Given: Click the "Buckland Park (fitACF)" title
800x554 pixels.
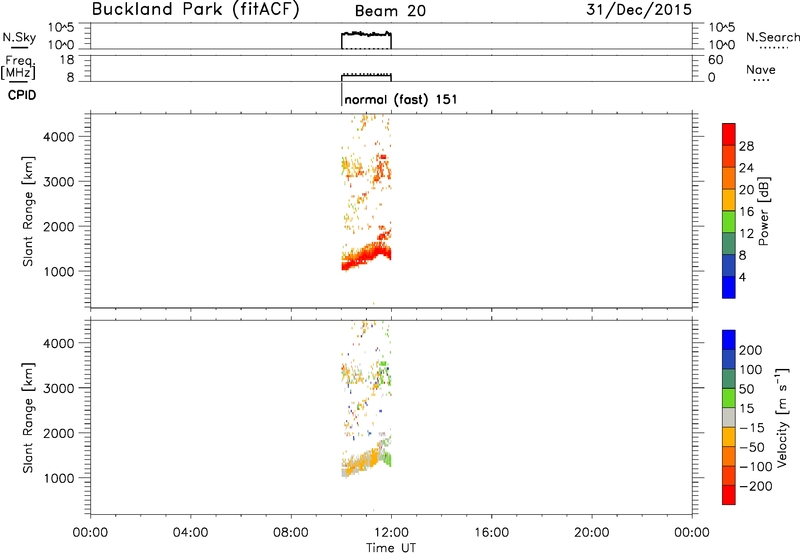Looking at the screenshot, I should point(195,10).
